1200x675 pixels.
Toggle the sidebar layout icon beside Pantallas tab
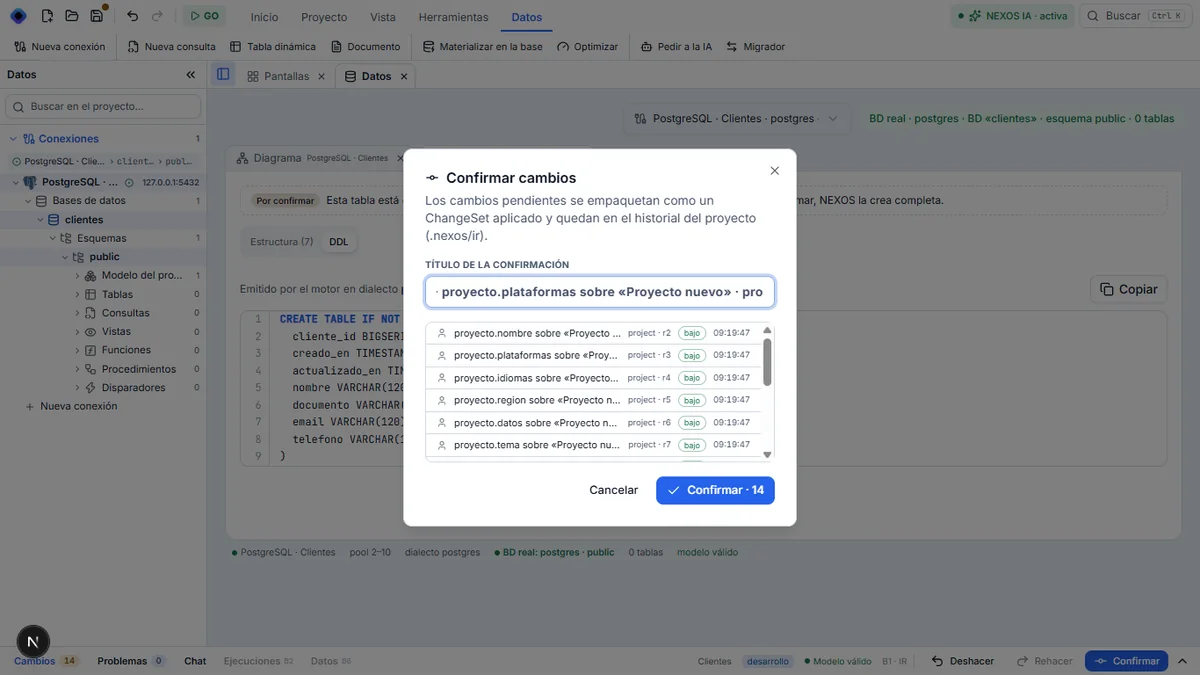click(x=223, y=75)
